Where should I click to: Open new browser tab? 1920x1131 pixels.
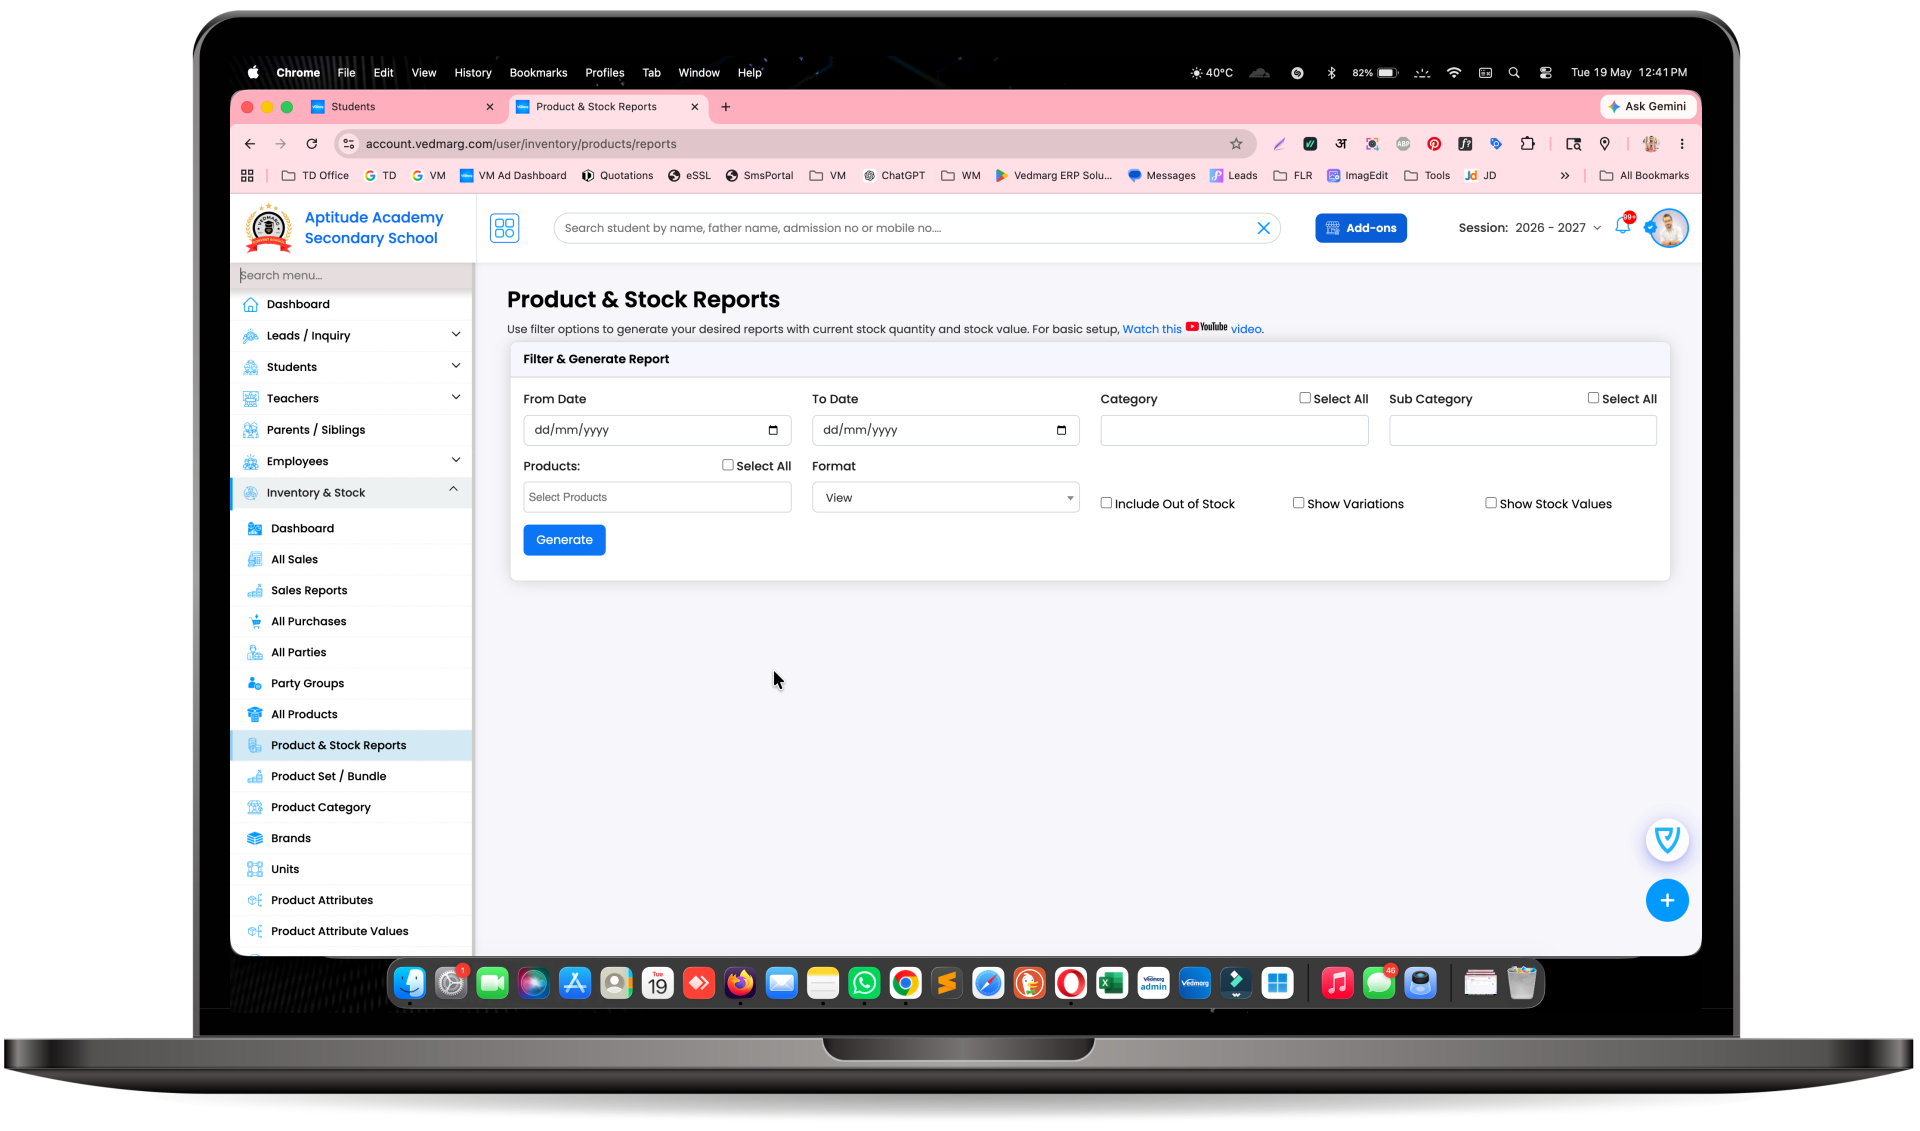click(x=726, y=107)
